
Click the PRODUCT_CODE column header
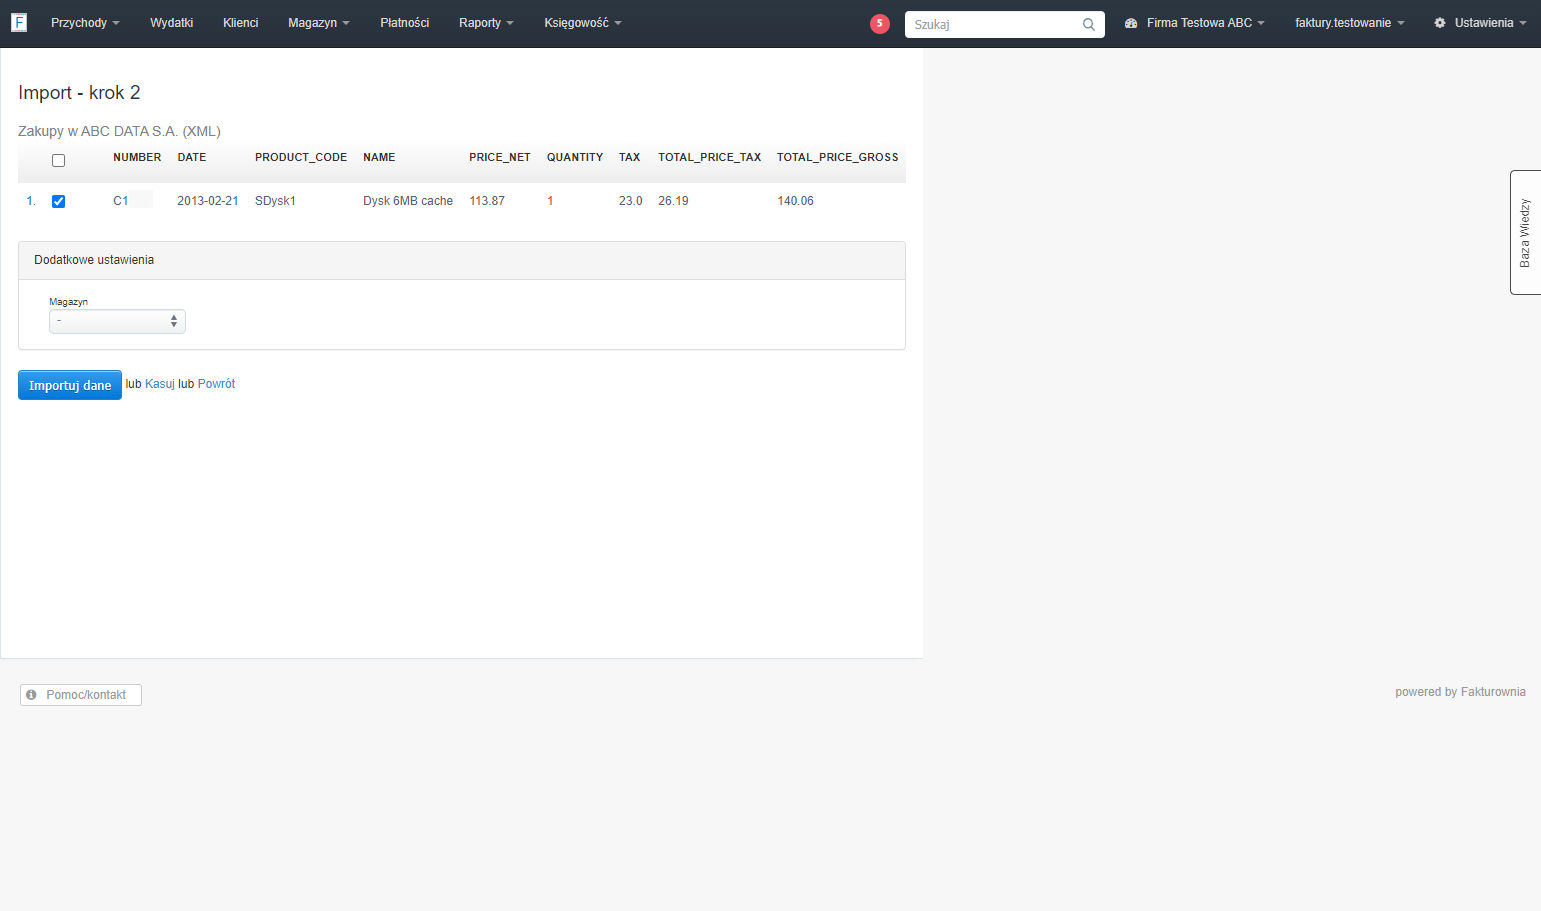301,158
